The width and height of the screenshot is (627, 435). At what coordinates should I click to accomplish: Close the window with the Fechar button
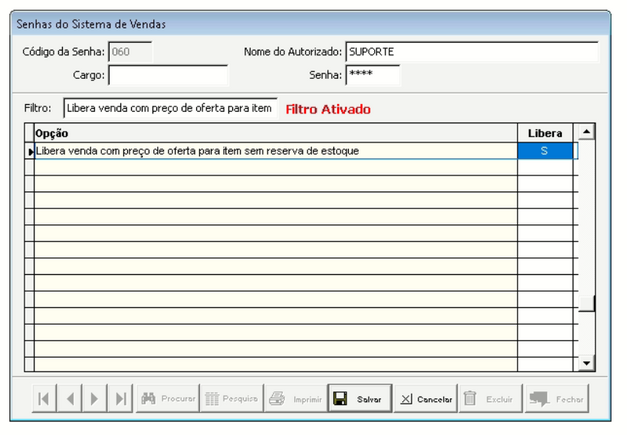pos(557,399)
